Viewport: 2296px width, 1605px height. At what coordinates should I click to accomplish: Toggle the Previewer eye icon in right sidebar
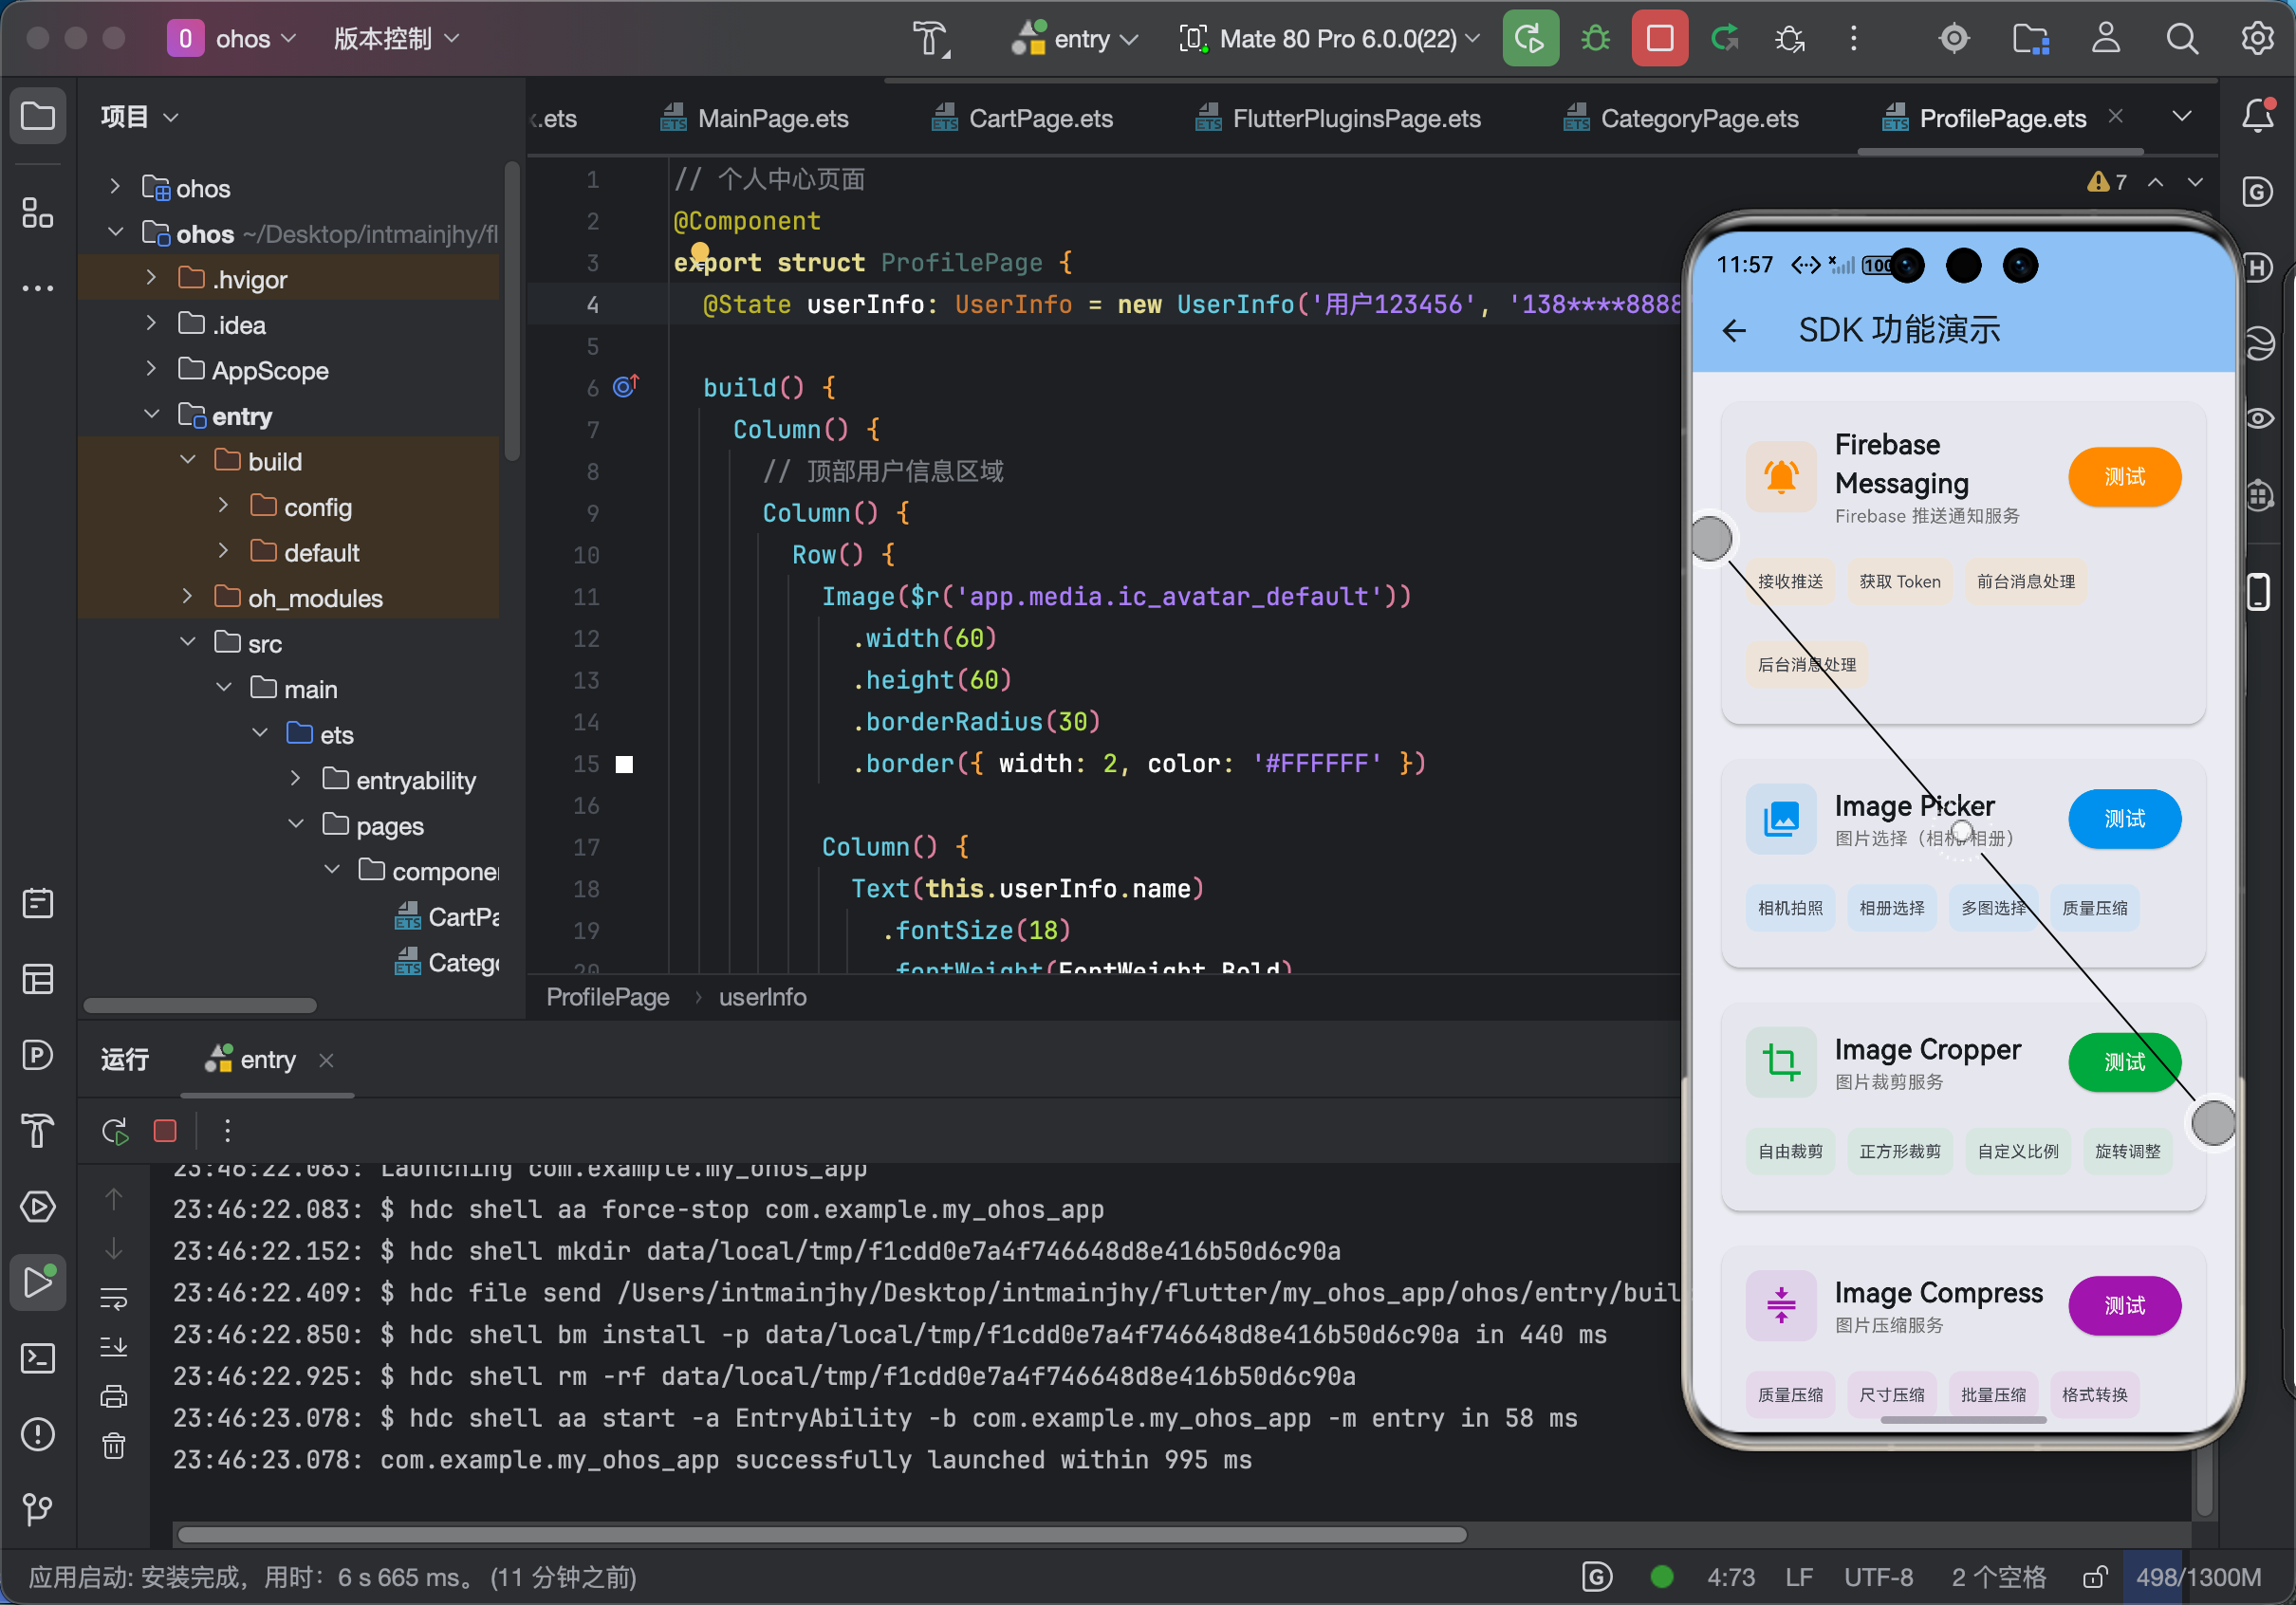pos(2259,418)
